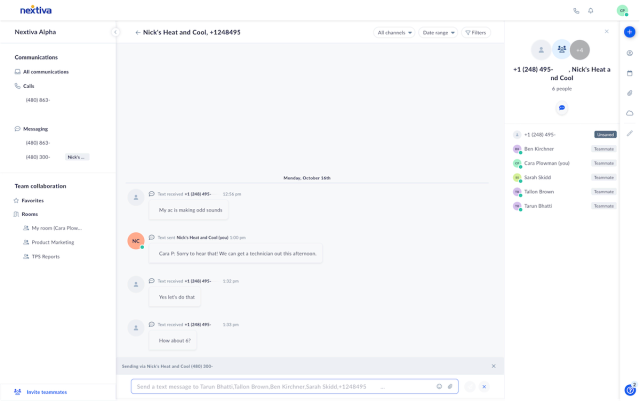The image size is (640, 401).
Task: Click the phone dialer icon in top bar
Action: 576,11
